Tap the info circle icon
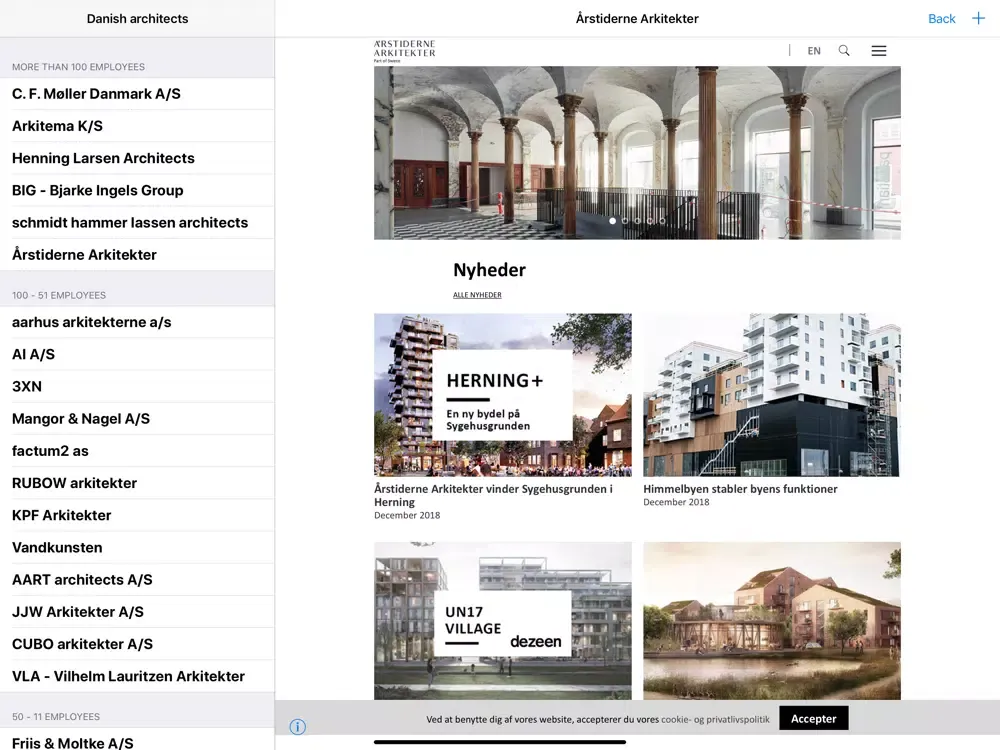The width and height of the screenshot is (1000, 750). (297, 726)
